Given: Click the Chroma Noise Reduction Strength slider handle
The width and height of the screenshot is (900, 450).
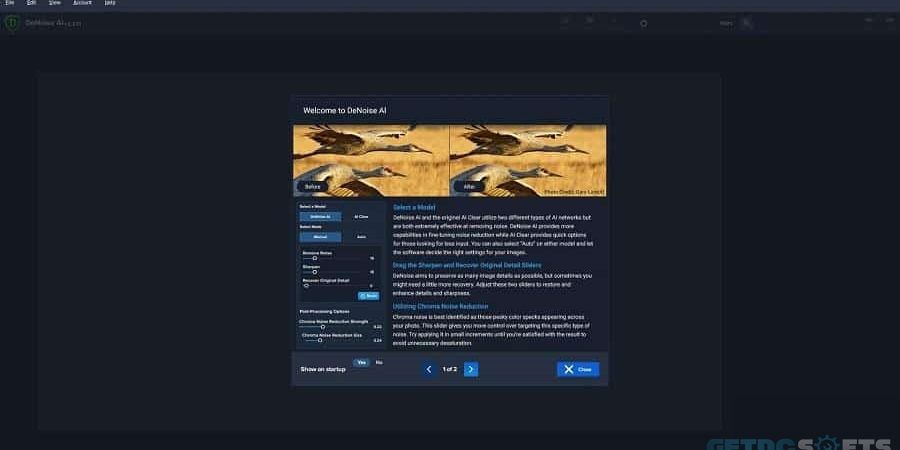Looking at the screenshot, I should 323,327.
